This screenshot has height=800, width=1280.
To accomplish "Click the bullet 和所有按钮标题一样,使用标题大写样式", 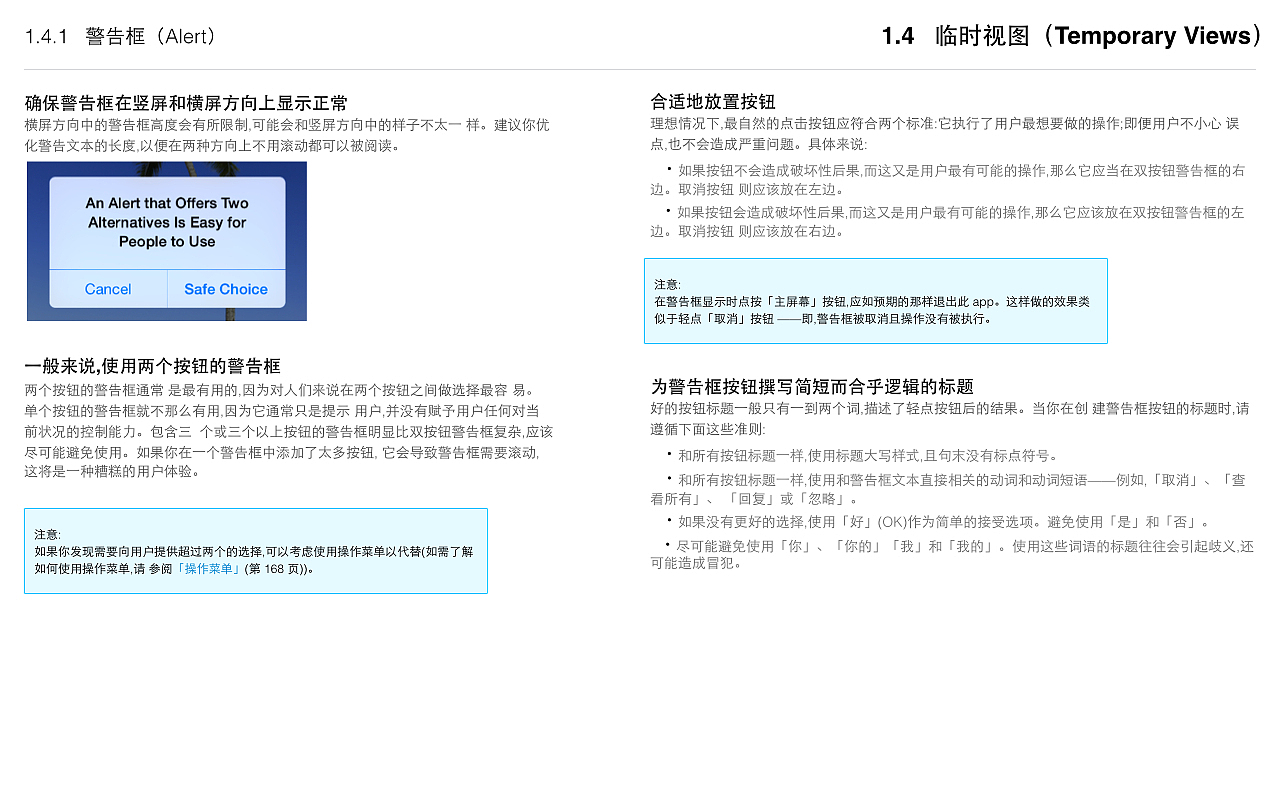I will (862, 455).
